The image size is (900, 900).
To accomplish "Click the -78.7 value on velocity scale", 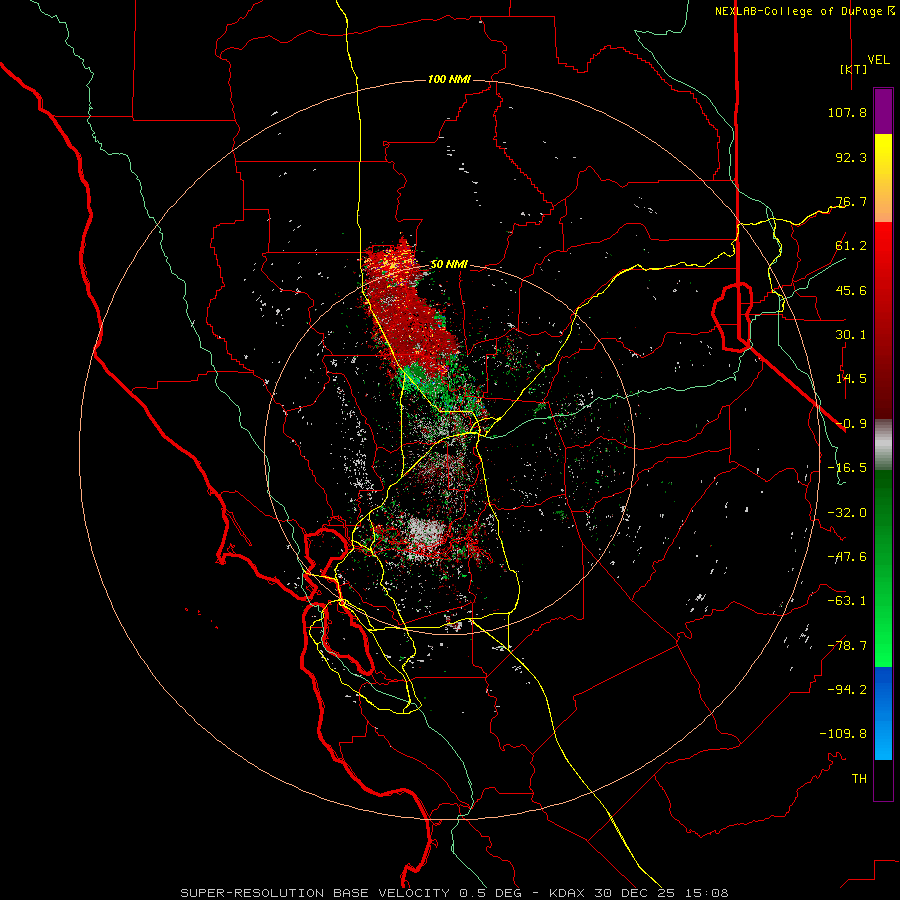I will [847, 646].
